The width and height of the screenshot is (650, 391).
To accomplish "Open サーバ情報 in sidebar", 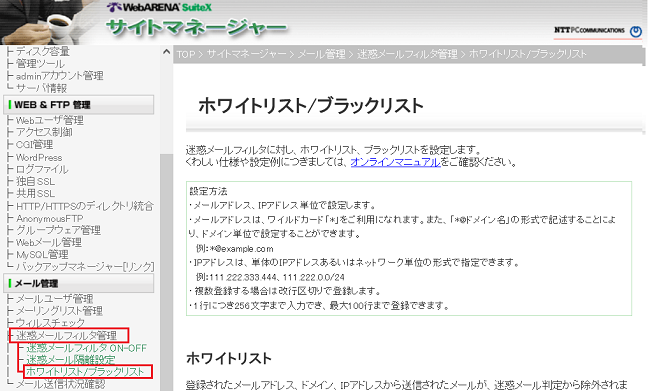I will pos(41,88).
